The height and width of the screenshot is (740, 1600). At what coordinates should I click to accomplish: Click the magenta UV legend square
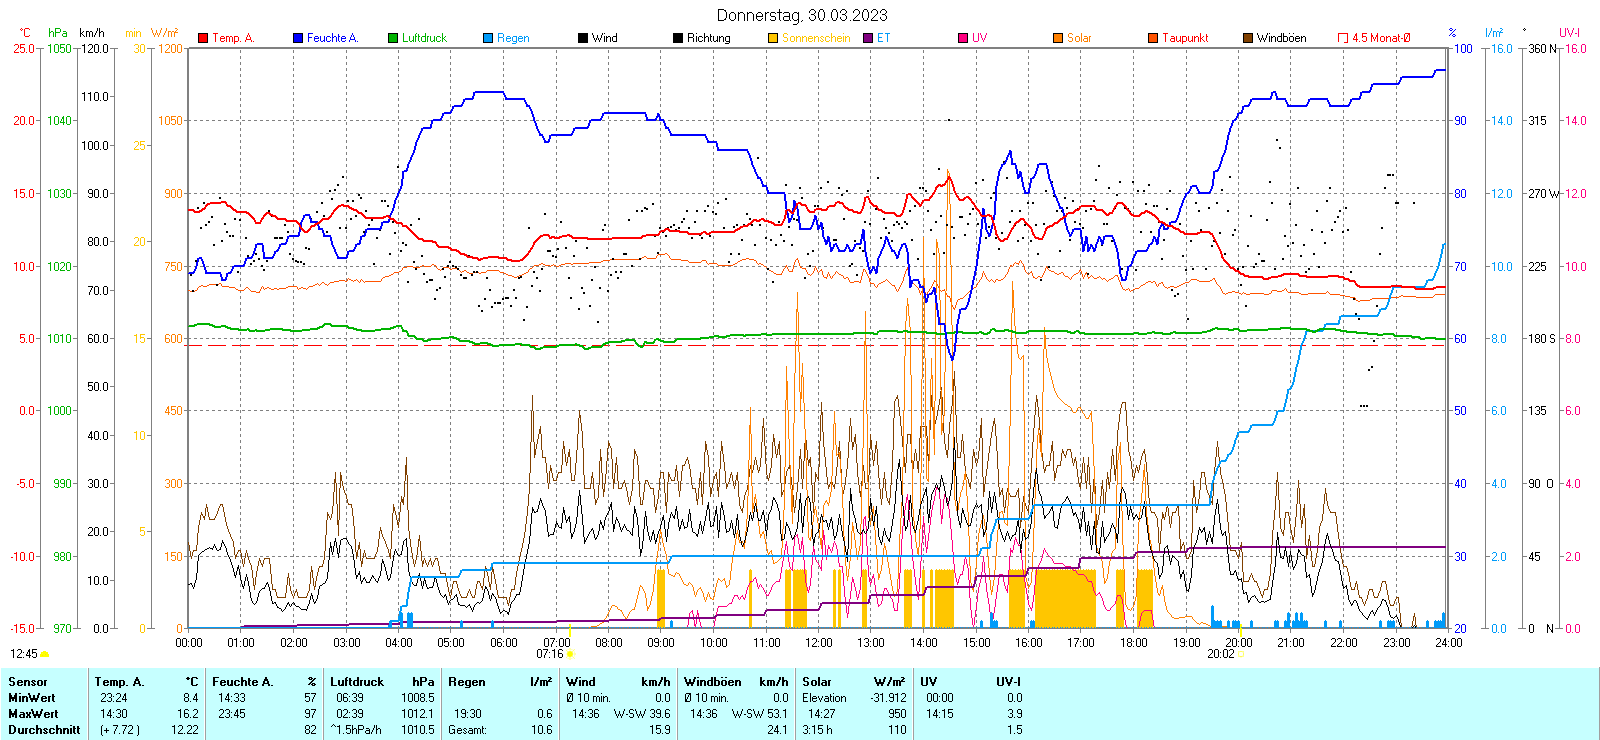(x=963, y=38)
